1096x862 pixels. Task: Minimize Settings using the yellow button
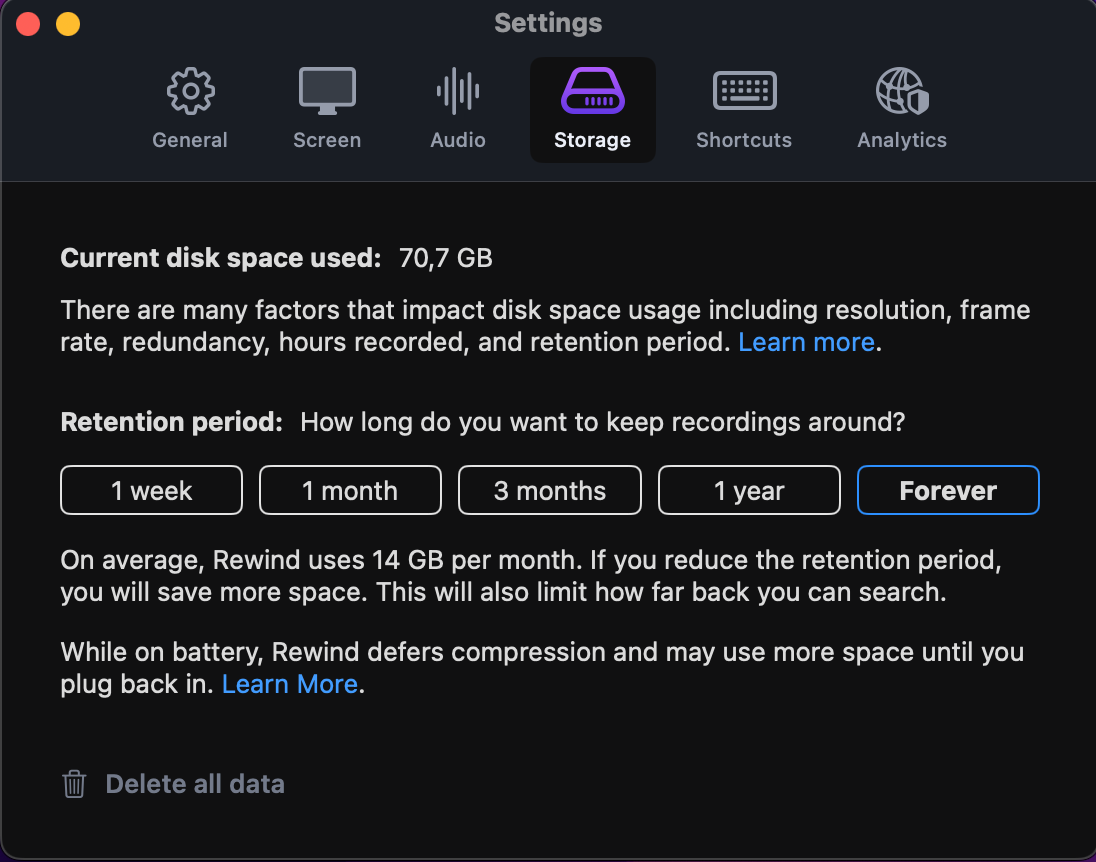tap(68, 24)
